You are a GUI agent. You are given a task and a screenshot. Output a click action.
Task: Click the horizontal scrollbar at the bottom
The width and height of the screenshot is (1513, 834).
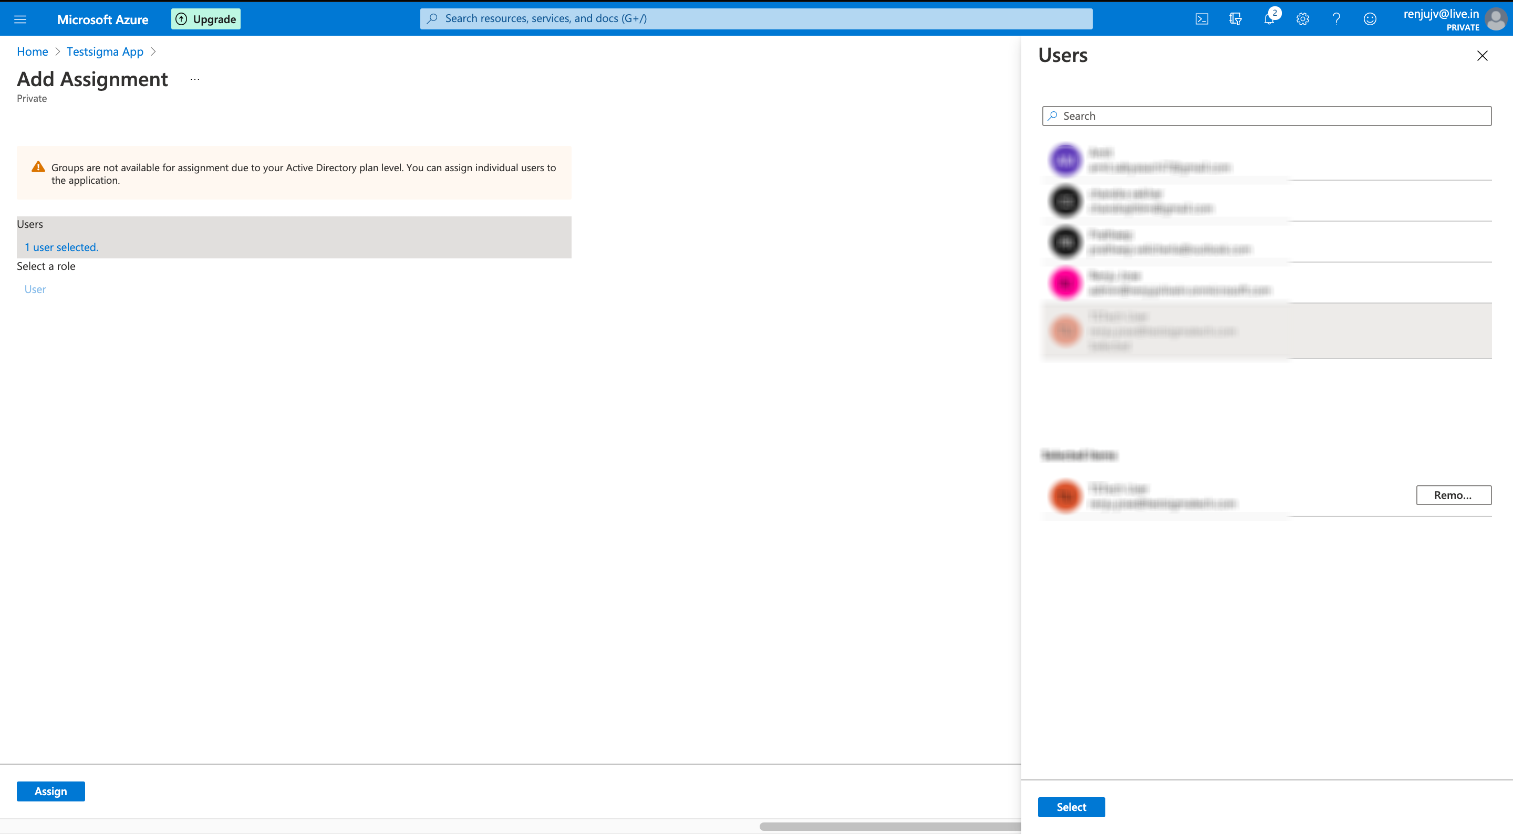click(x=890, y=826)
